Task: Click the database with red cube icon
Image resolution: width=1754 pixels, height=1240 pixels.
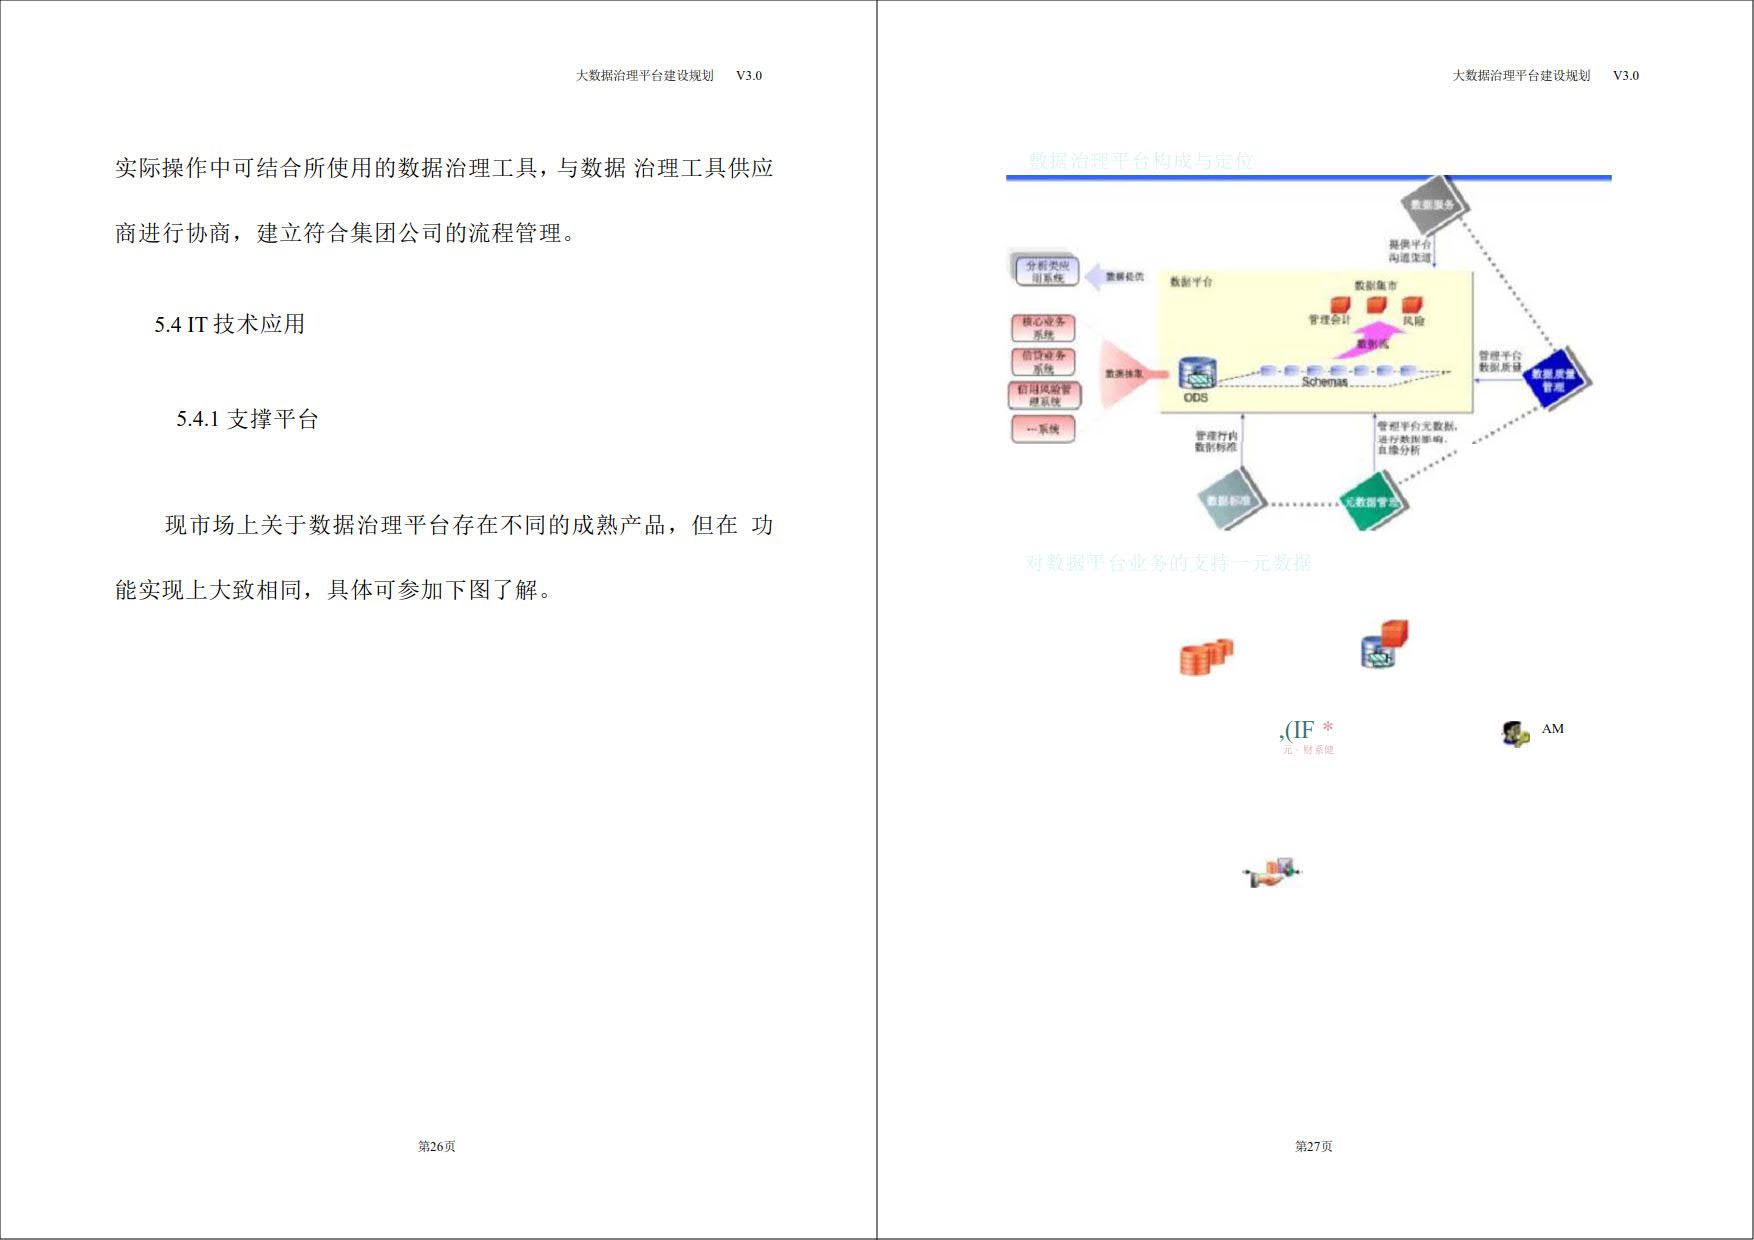Action: click(1385, 644)
